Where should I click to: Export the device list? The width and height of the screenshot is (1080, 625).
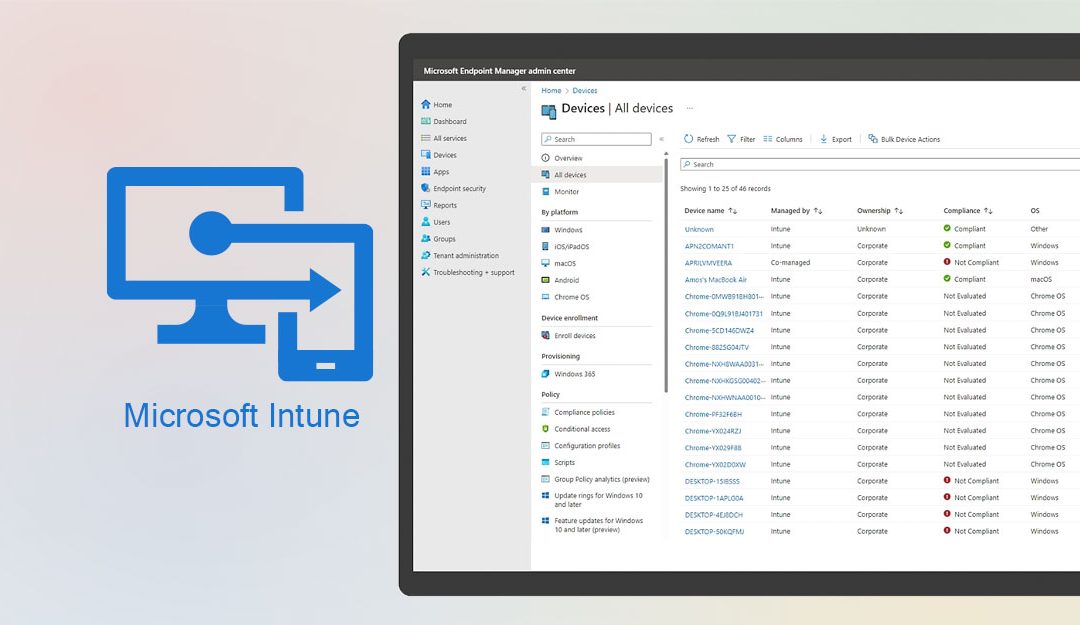point(835,139)
